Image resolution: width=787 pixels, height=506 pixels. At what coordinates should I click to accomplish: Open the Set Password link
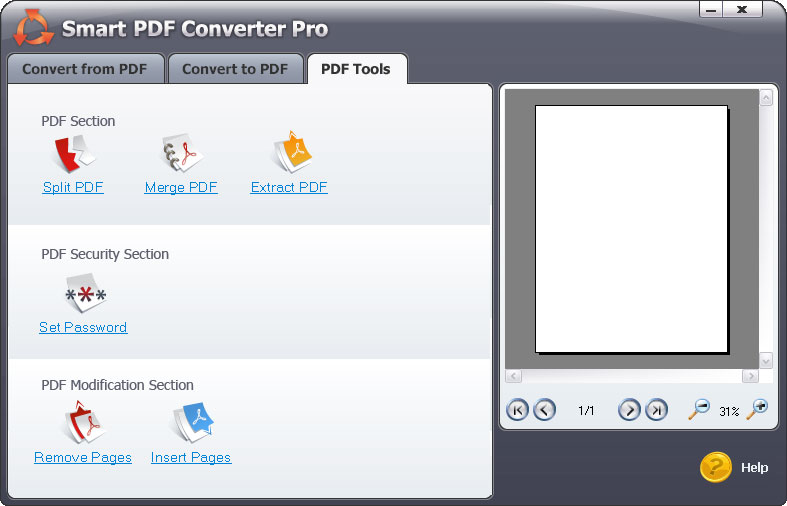pos(83,327)
